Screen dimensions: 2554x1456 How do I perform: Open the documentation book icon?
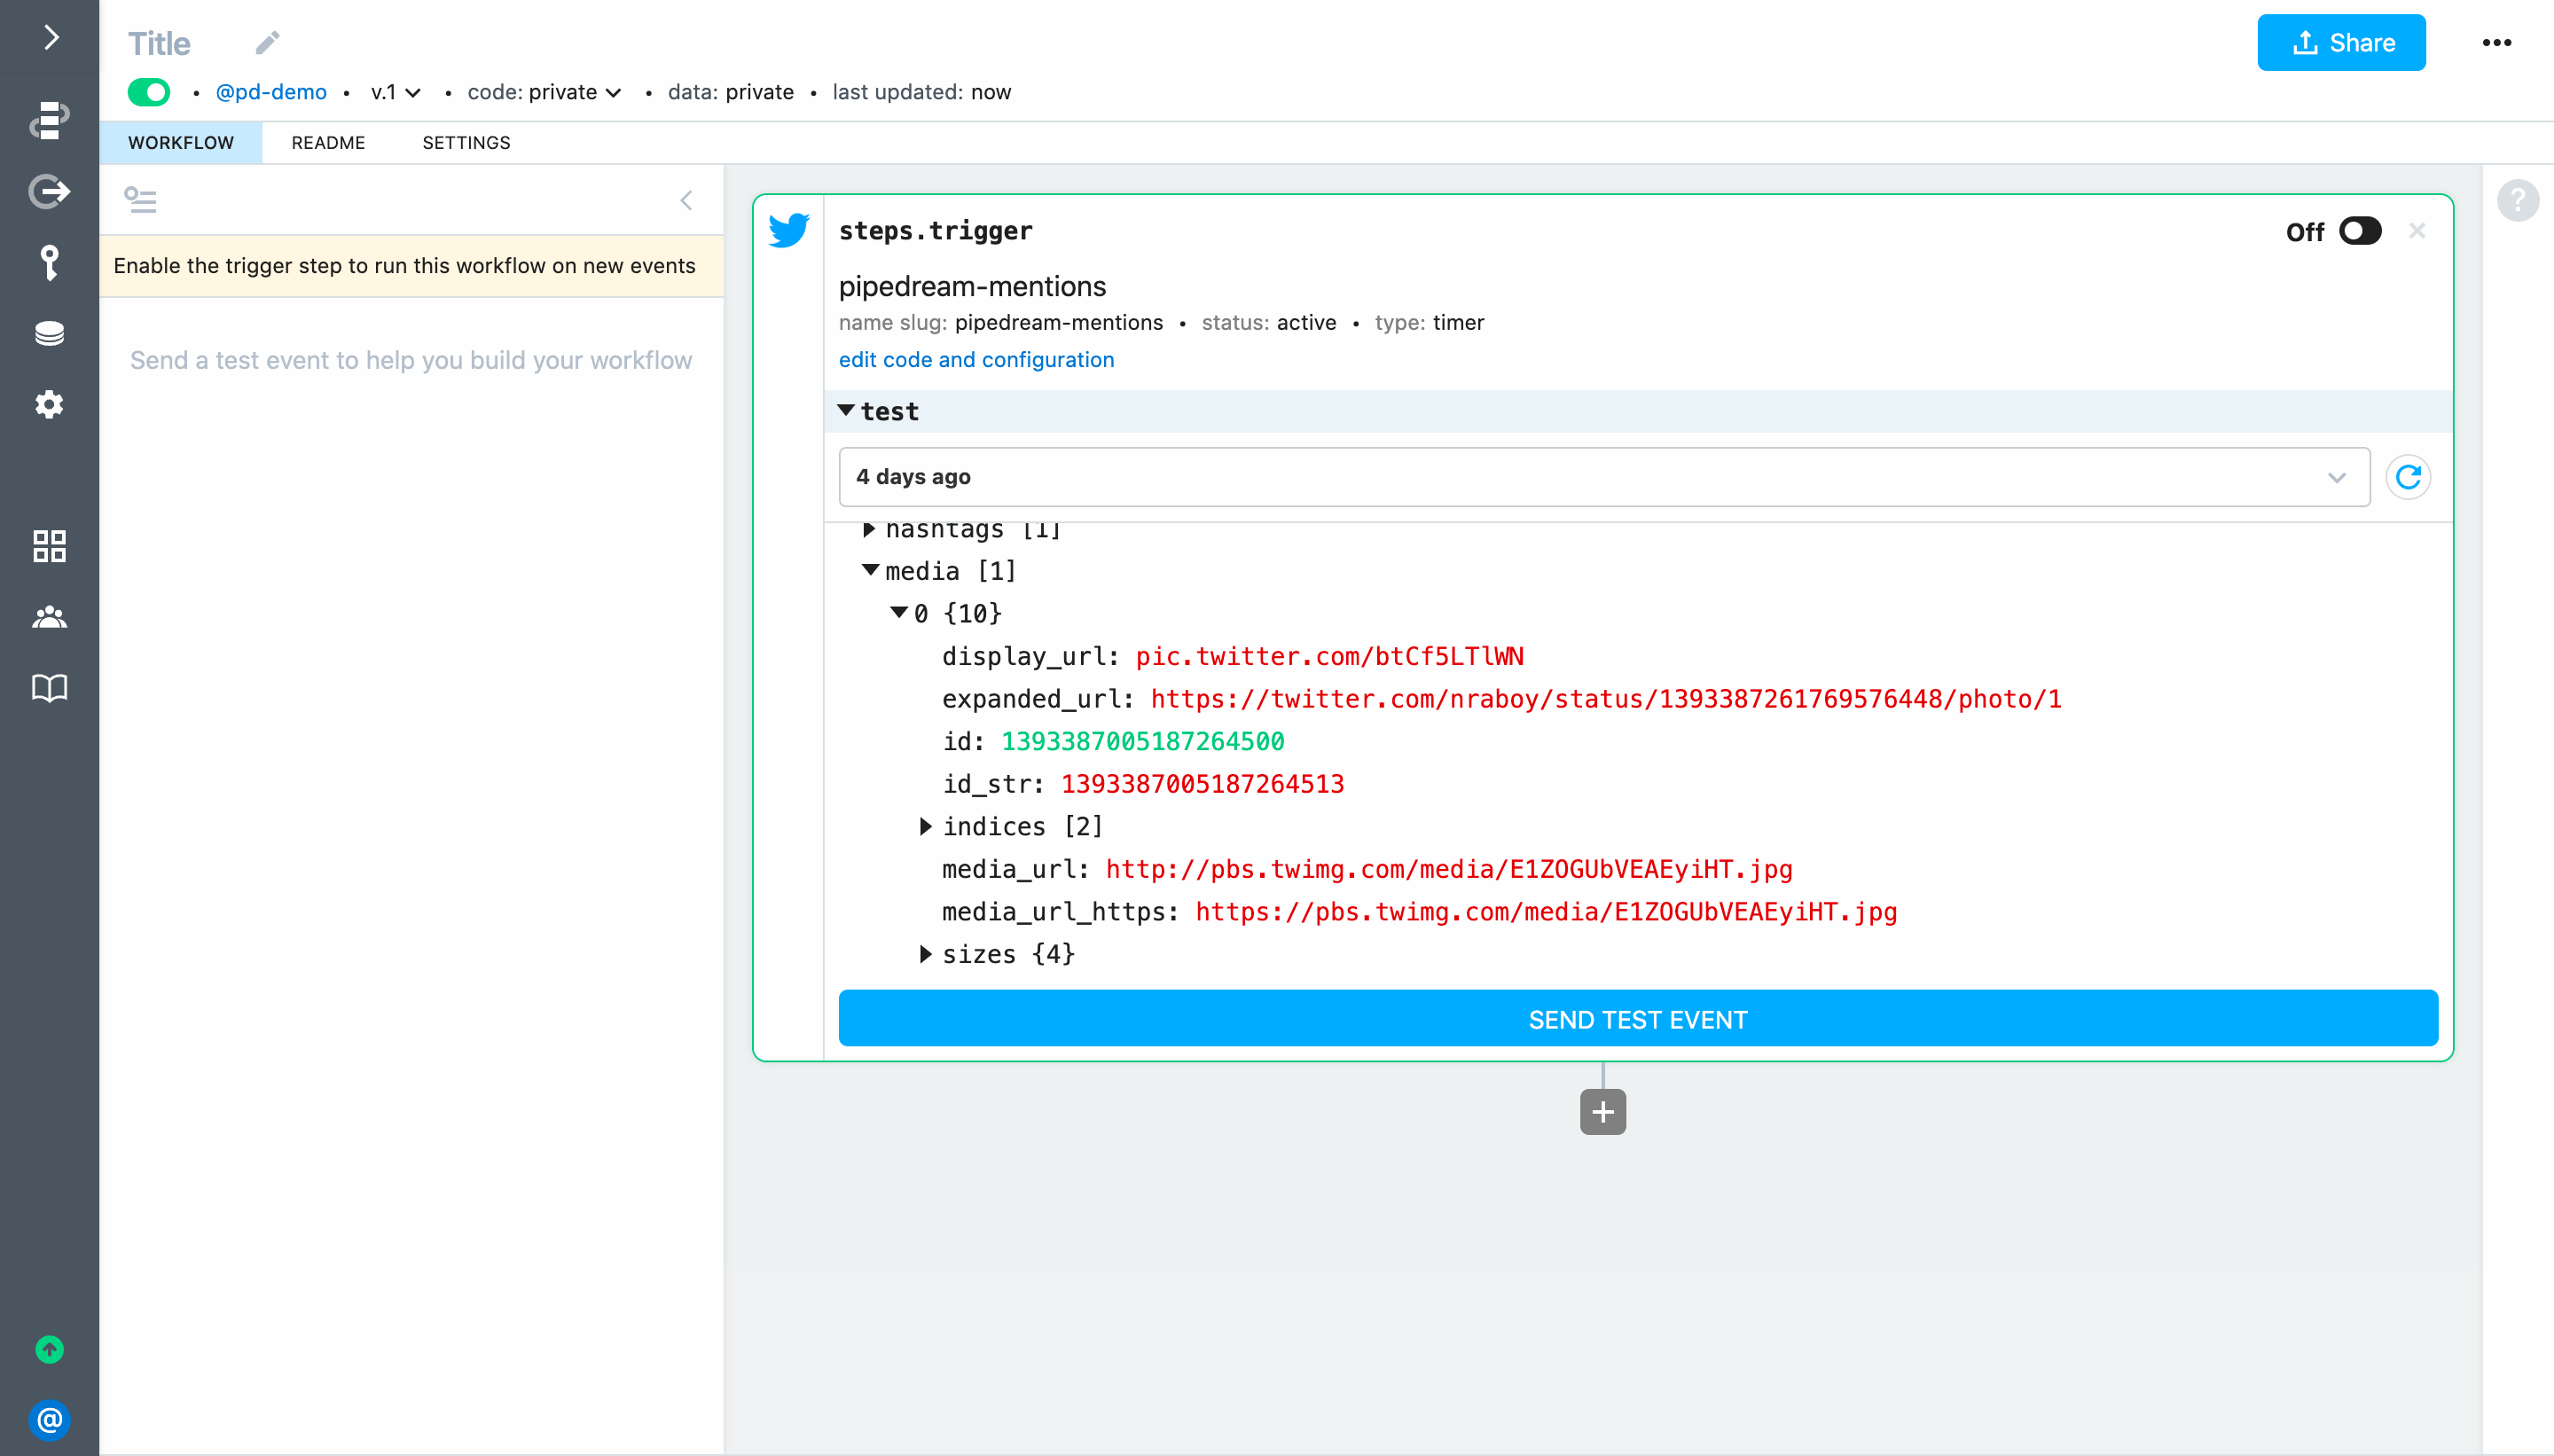49,688
